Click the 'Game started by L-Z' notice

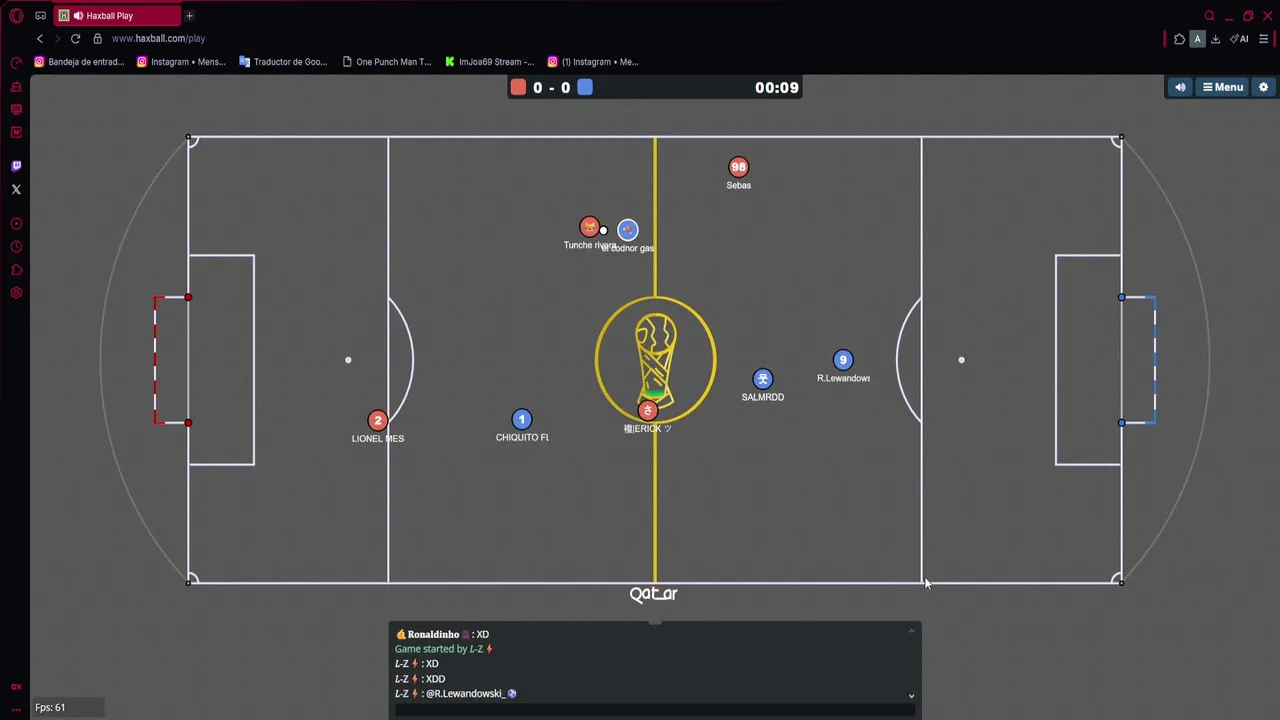point(444,649)
